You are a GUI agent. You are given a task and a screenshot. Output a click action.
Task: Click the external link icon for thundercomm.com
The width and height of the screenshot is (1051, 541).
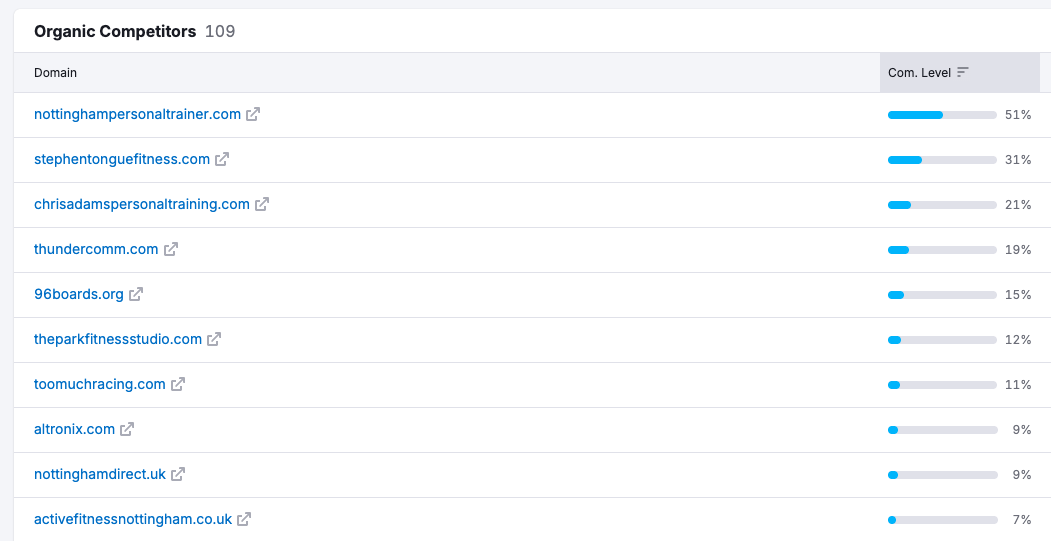click(171, 250)
